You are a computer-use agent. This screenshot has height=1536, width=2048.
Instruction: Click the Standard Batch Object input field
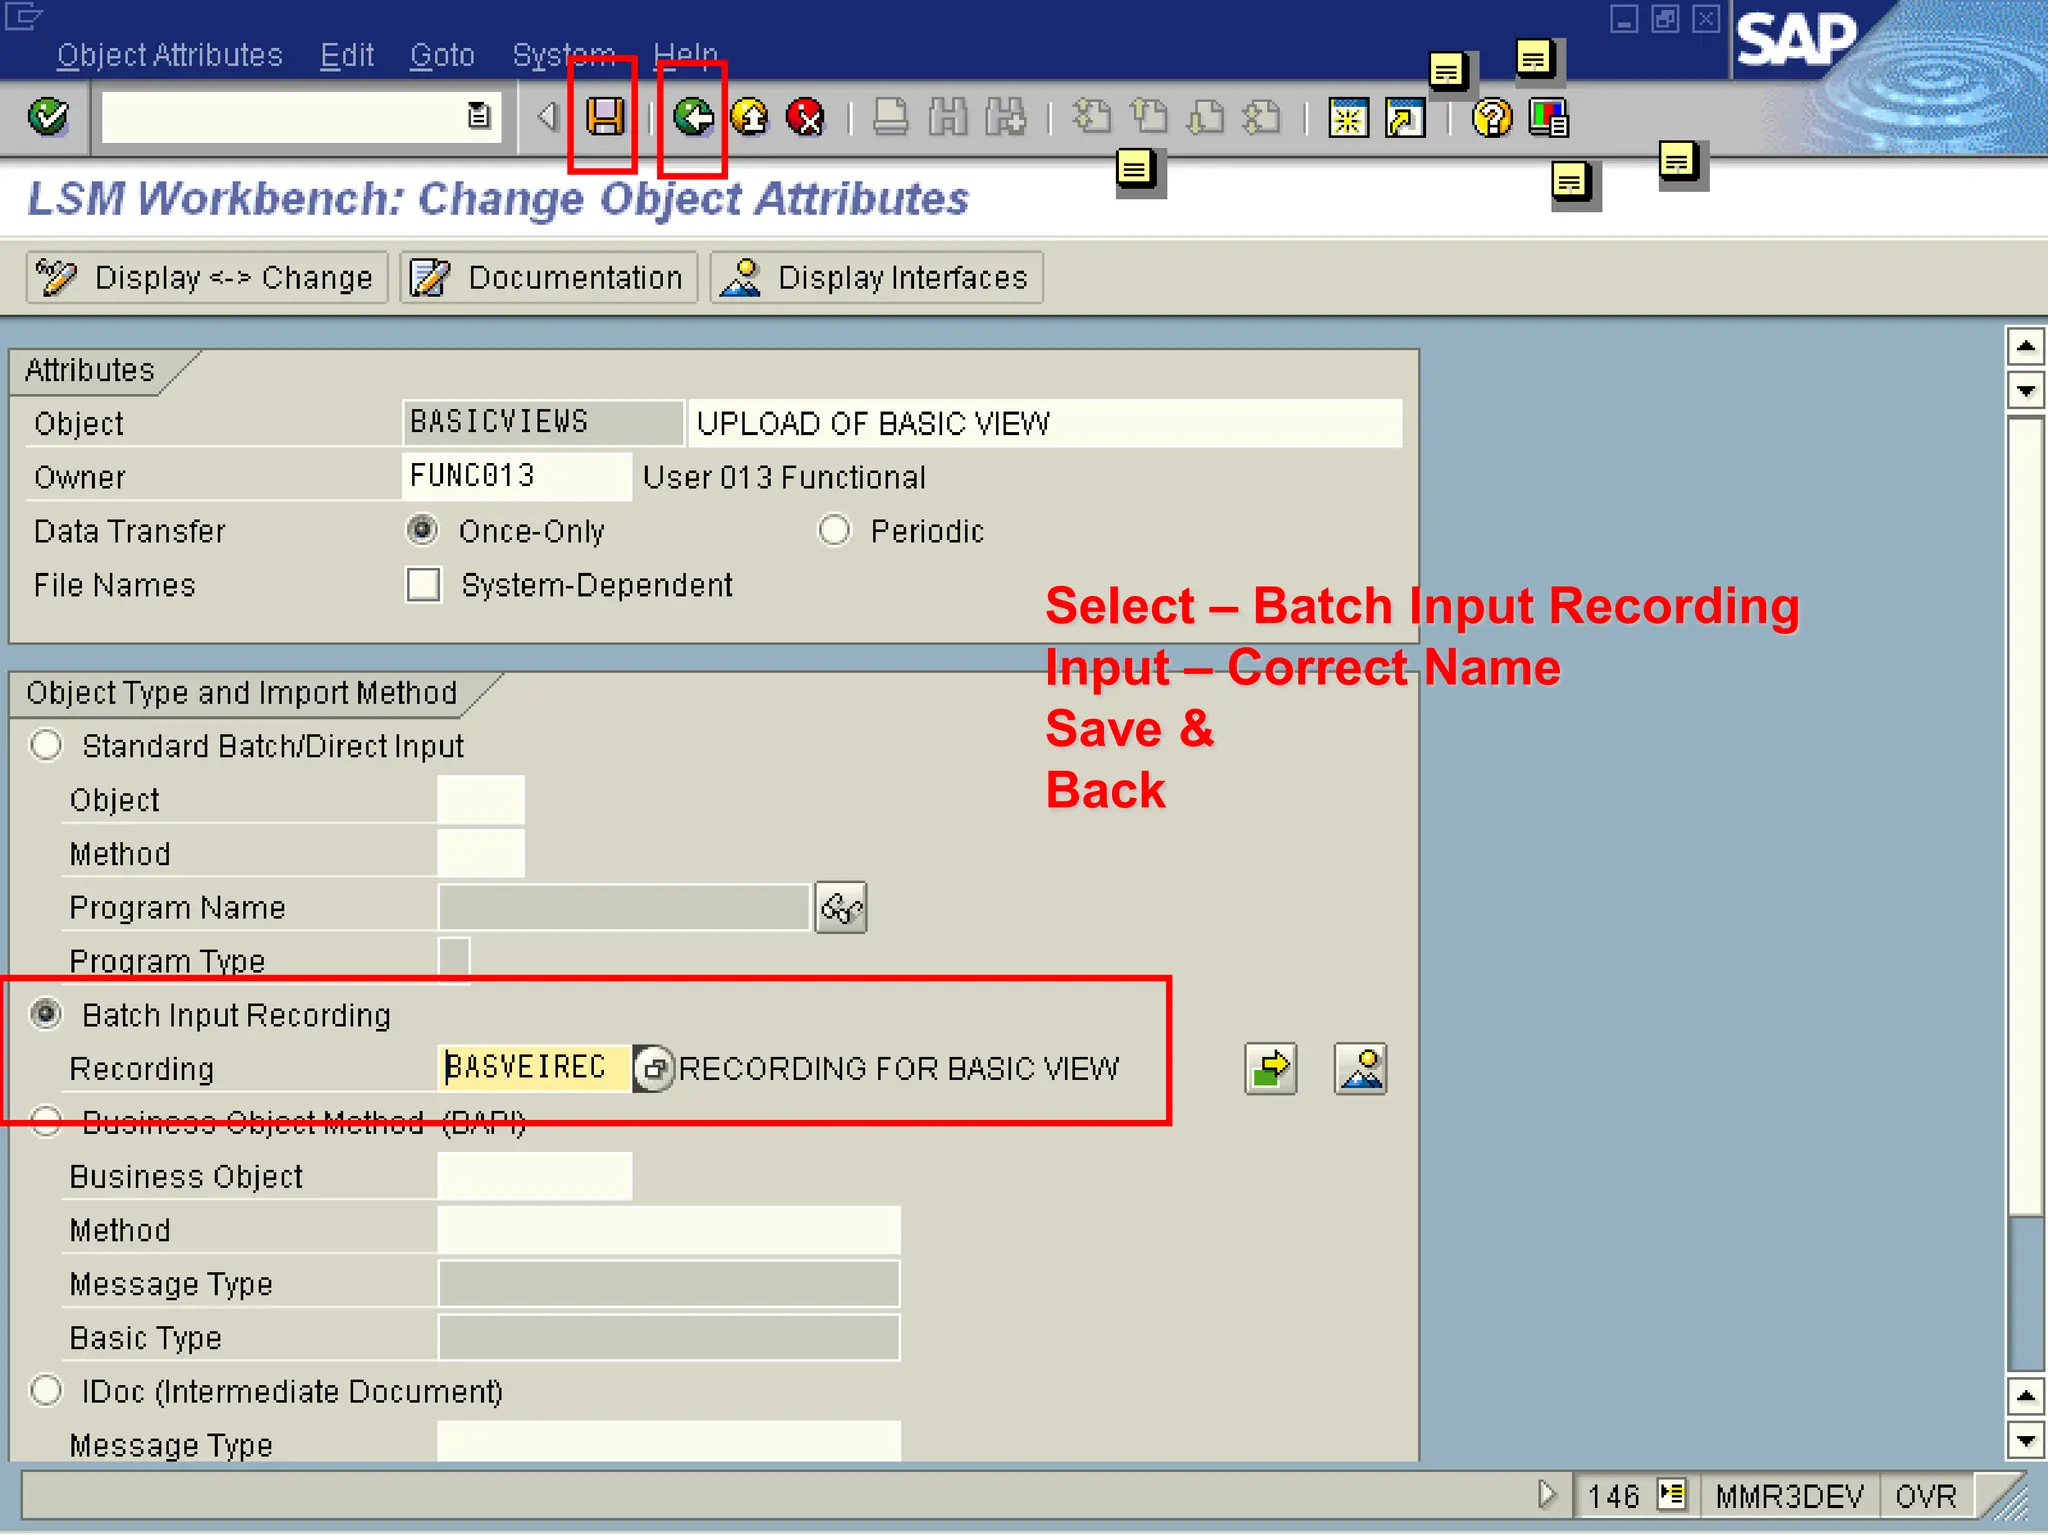[x=481, y=800]
